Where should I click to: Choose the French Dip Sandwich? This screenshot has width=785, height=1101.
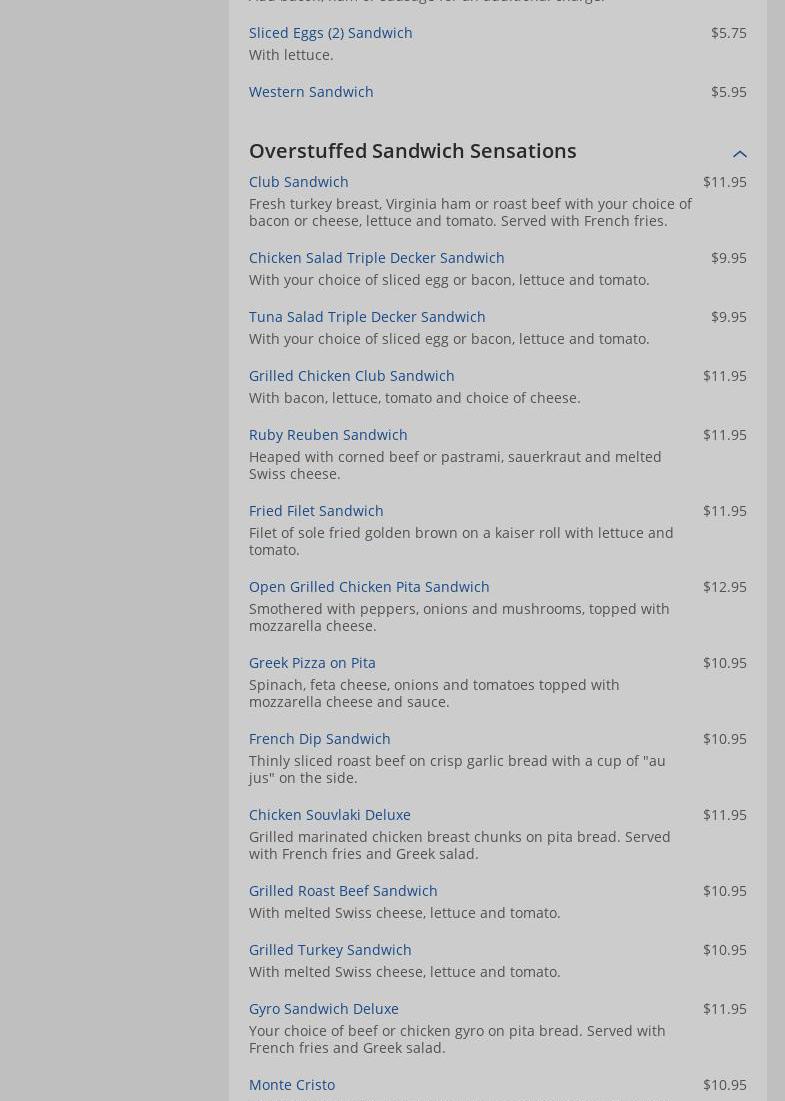[x=319, y=739]
